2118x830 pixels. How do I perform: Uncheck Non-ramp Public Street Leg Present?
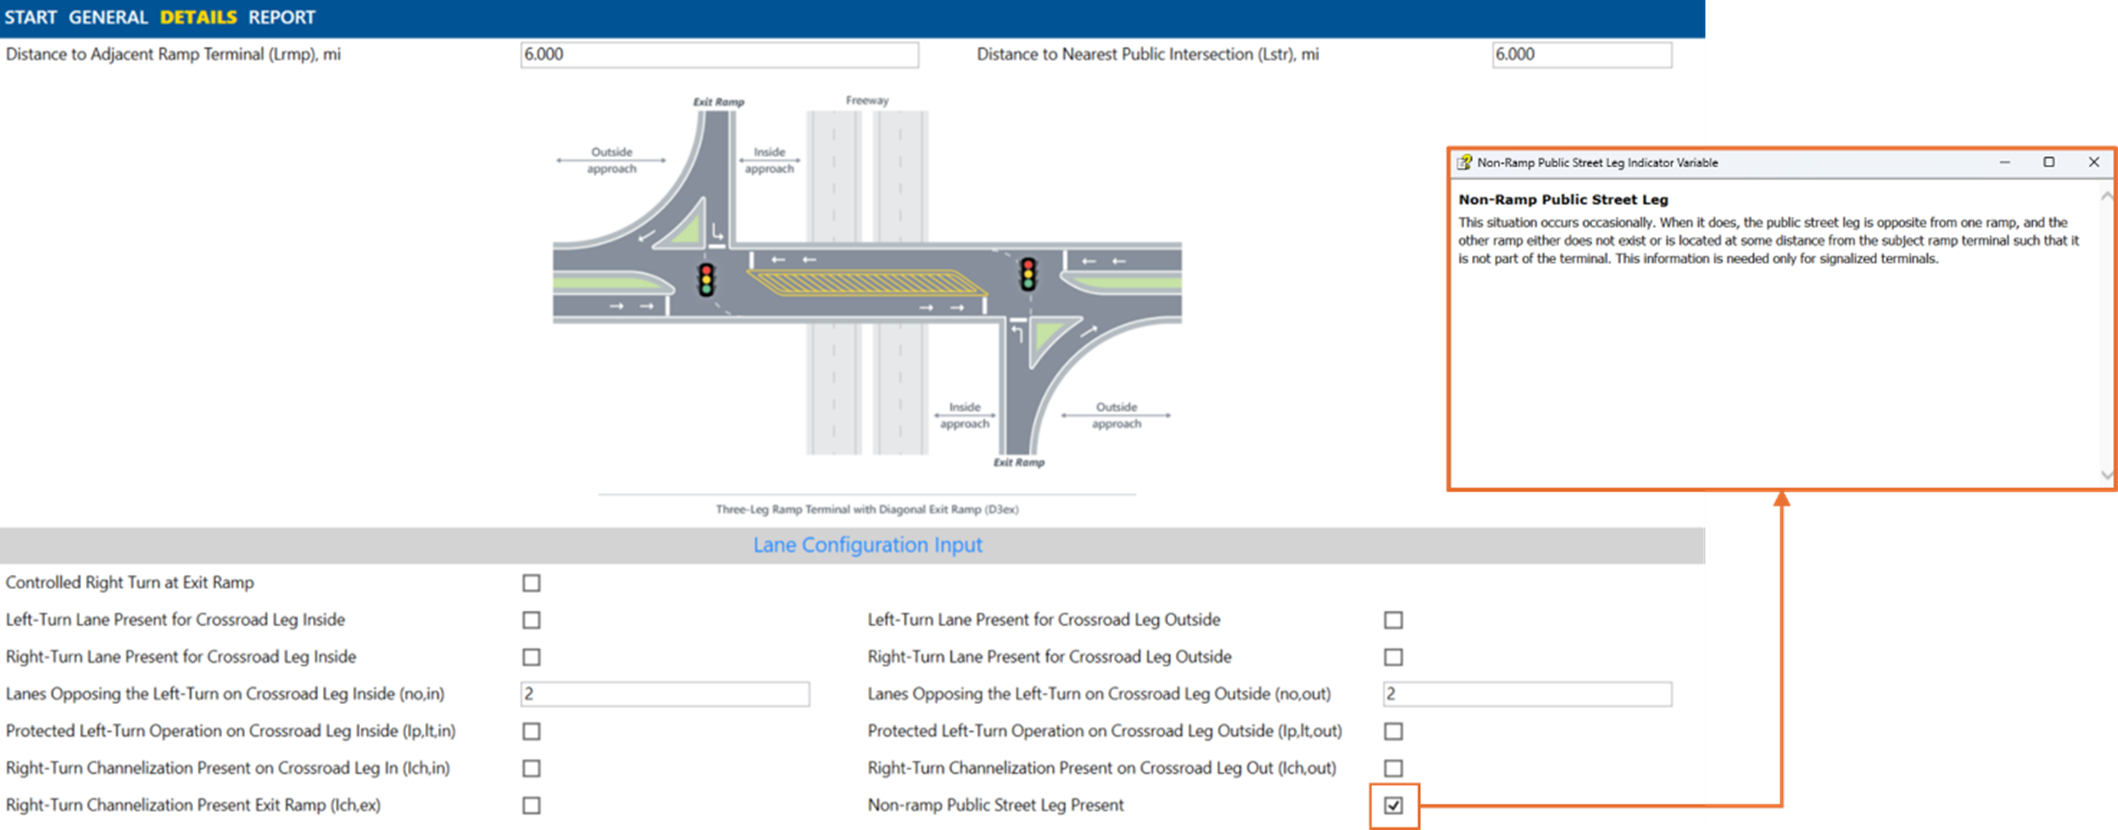(x=1393, y=805)
